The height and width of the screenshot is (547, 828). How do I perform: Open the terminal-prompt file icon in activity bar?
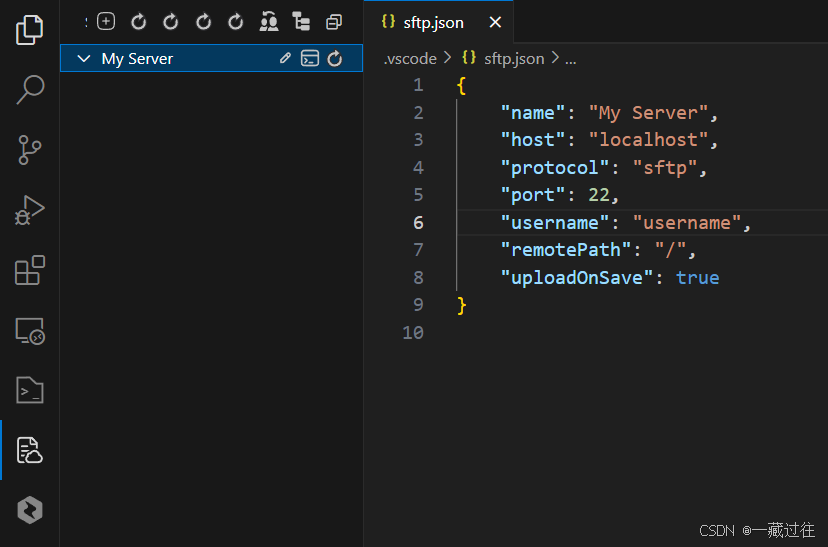pos(30,391)
